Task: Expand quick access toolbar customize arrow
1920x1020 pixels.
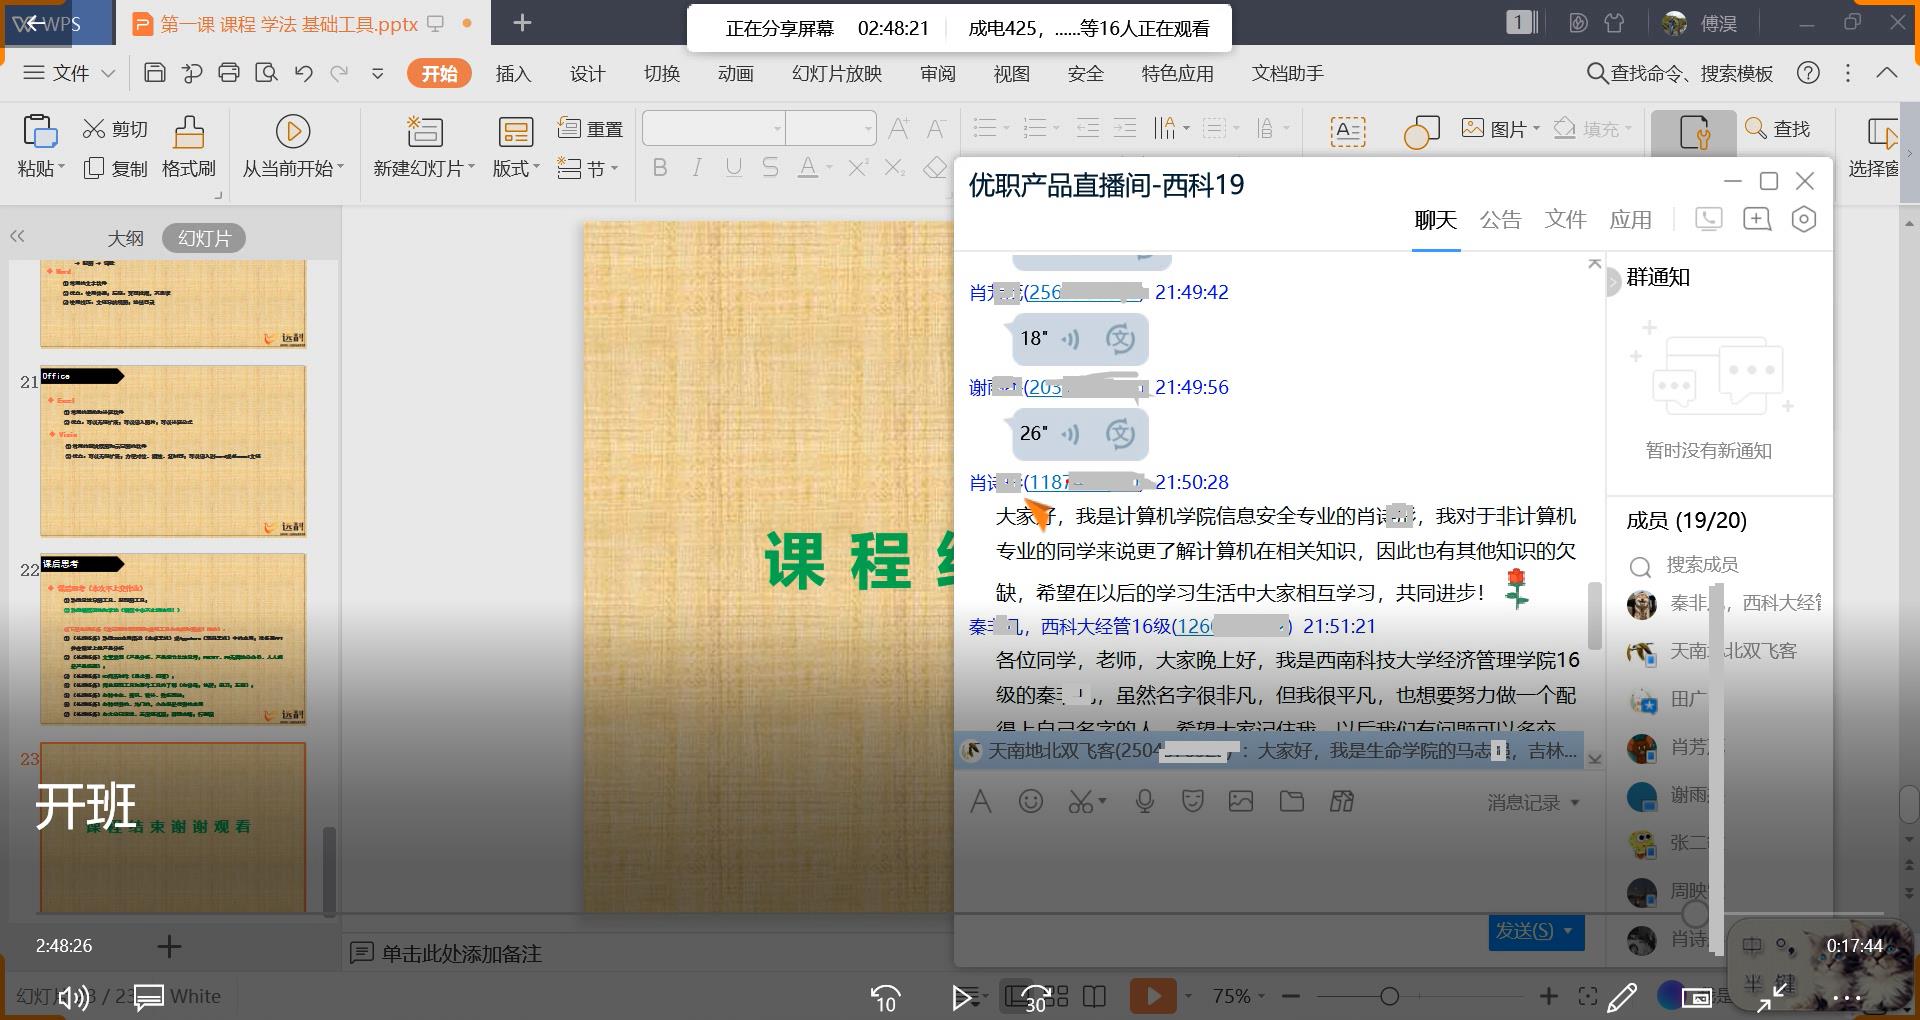Action: 377,73
